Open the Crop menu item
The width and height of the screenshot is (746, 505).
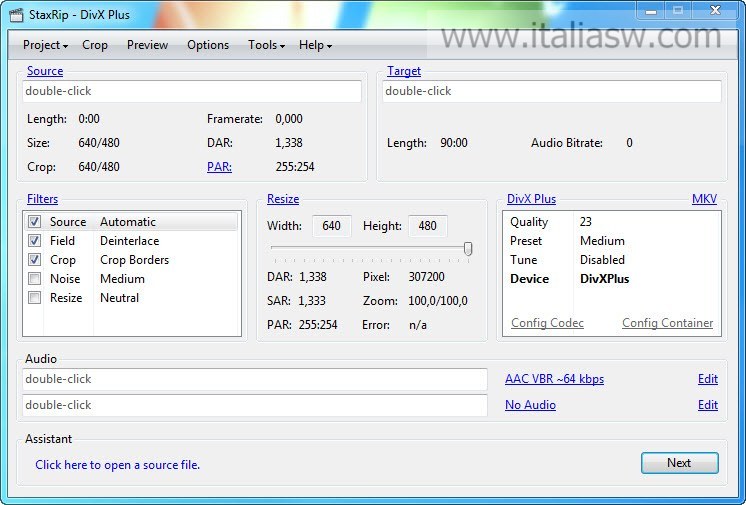pyautogui.click(x=95, y=45)
